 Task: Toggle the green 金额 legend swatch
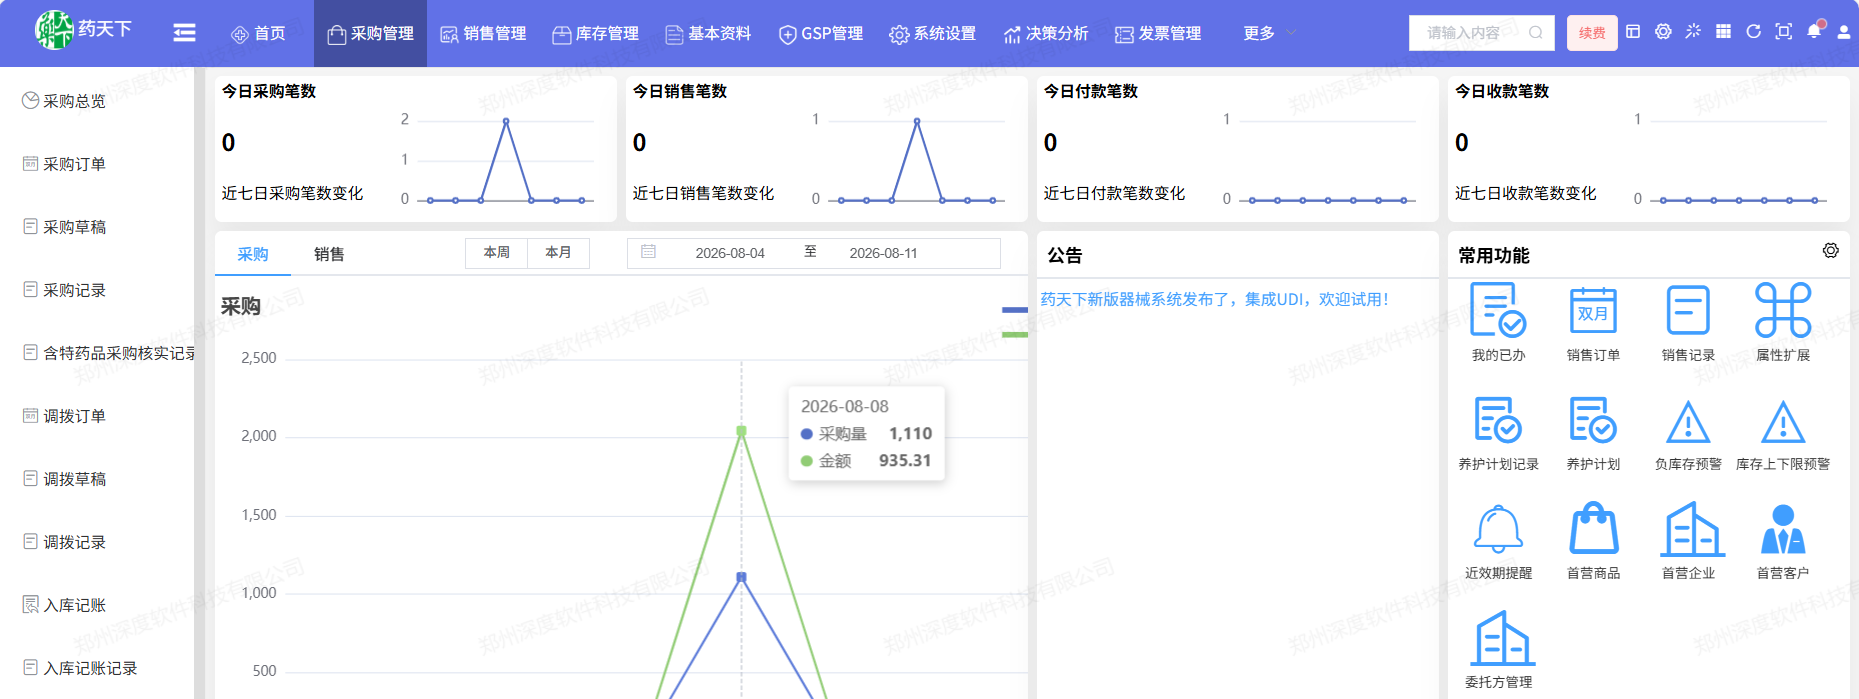coord(1015,334)
